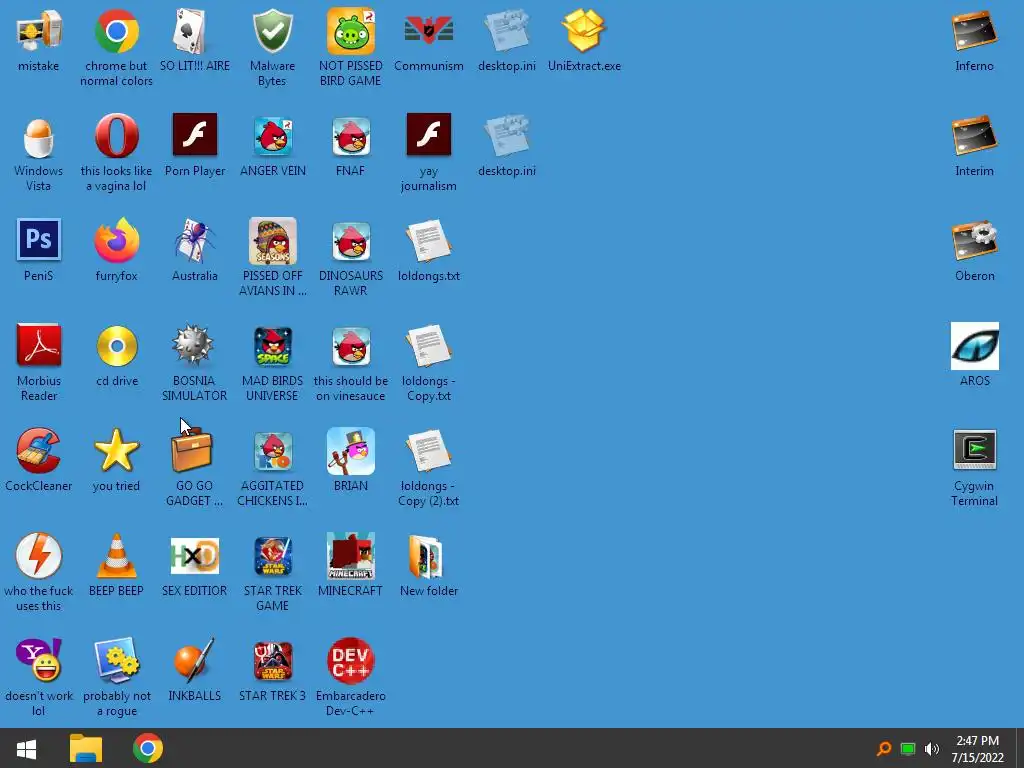The image size is (1024, 768).
Task: Select the 'STAR TREK GAME' icon
Action: [x=272, y=556]
